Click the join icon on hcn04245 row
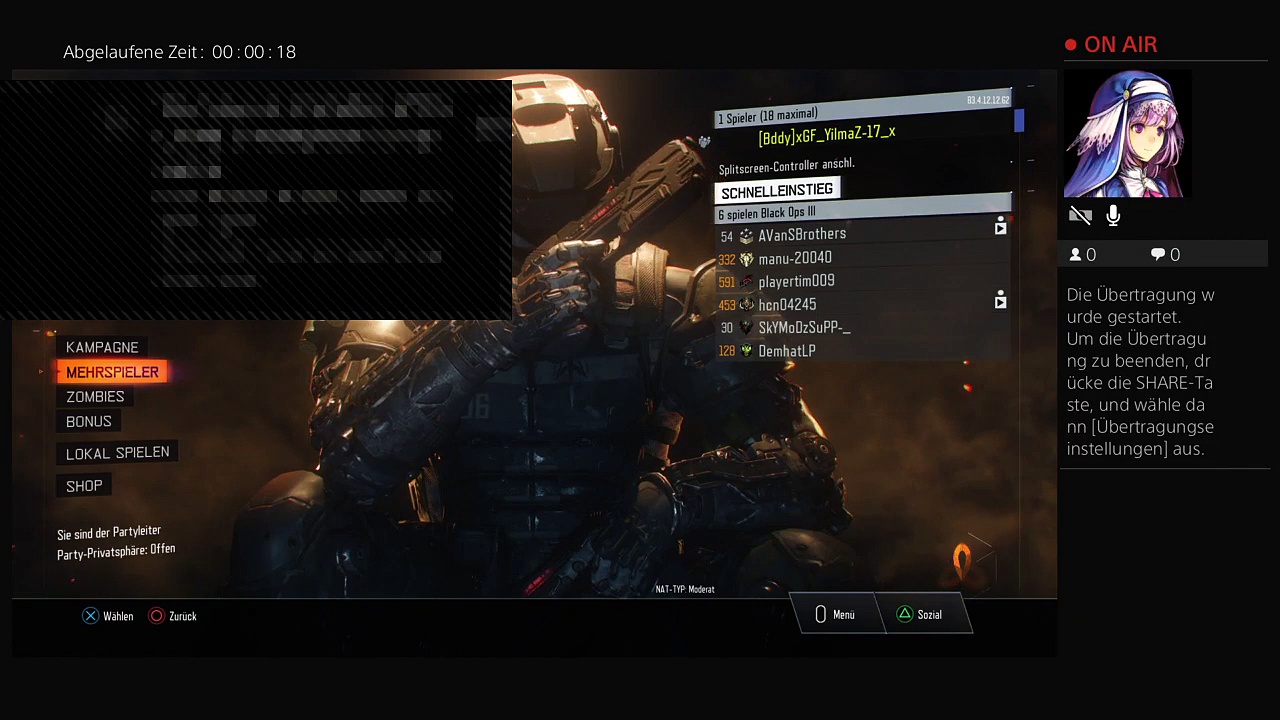The image size is (1280, 720). pos(1000,300)
